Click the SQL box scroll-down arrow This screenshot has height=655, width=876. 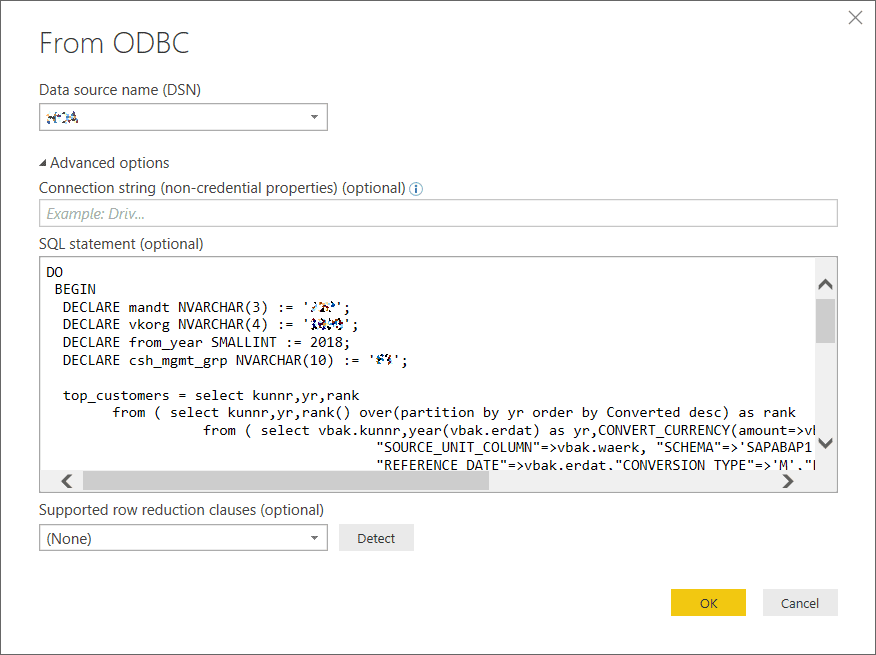(825, 444)
